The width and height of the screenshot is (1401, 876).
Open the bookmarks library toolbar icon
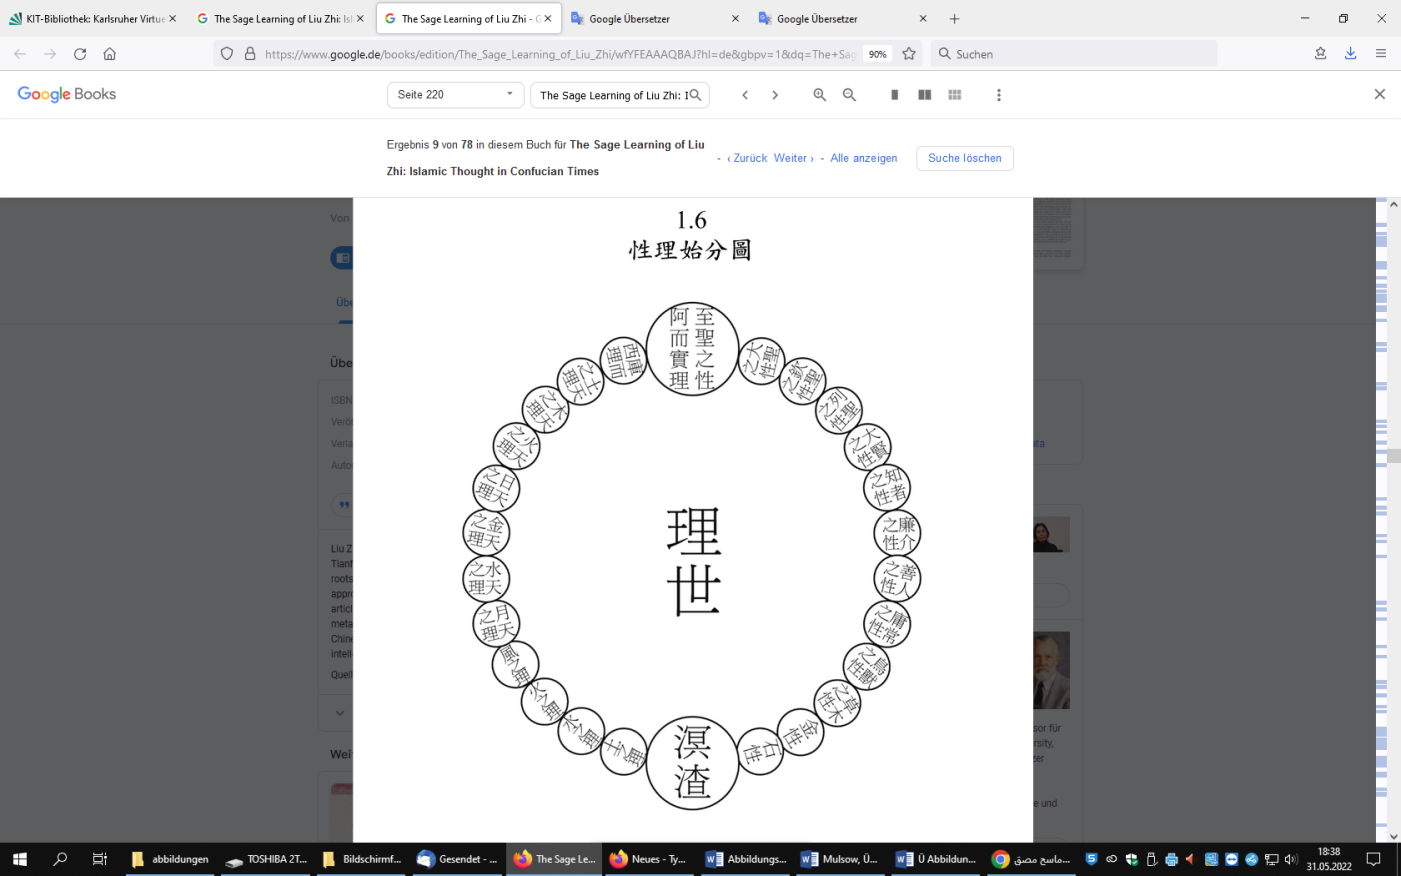click(x=1321, y=54)
